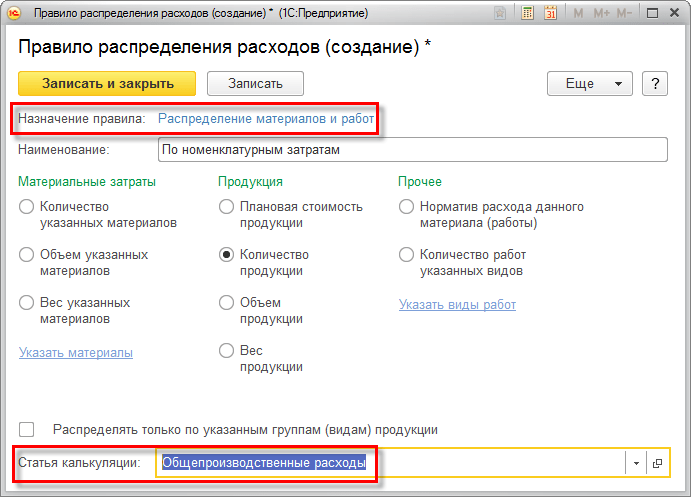This screenshot has height=497, width=691.
Task: Select Количество указанных материалов option
Action: click(x=26, y=207)
